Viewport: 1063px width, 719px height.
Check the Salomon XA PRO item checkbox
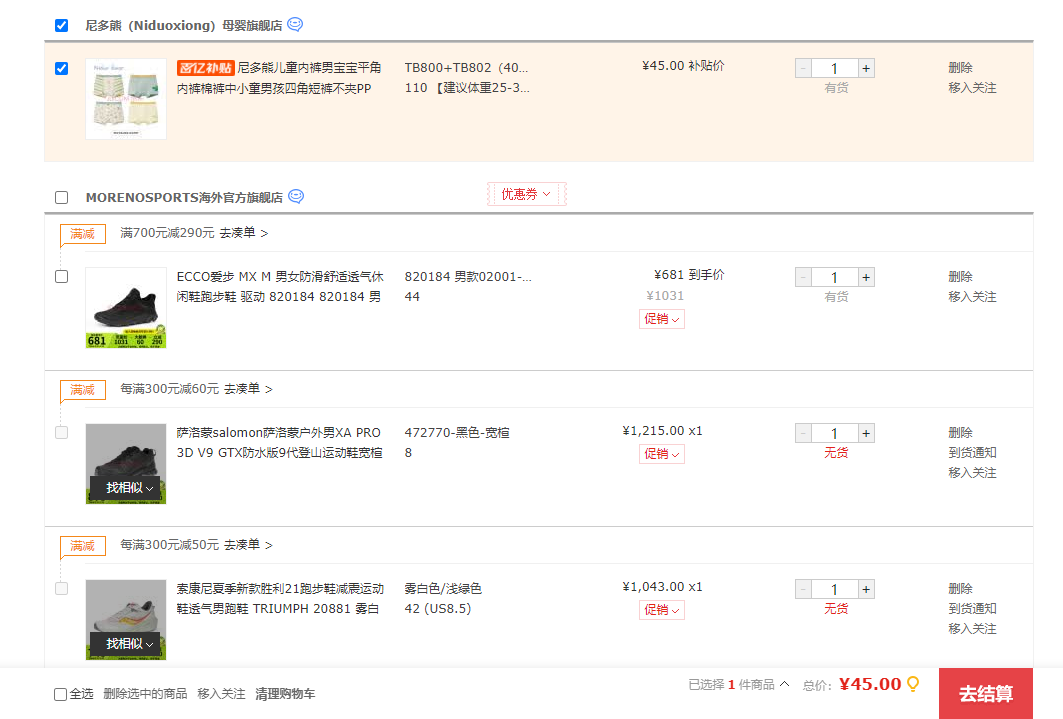[62, 432]
